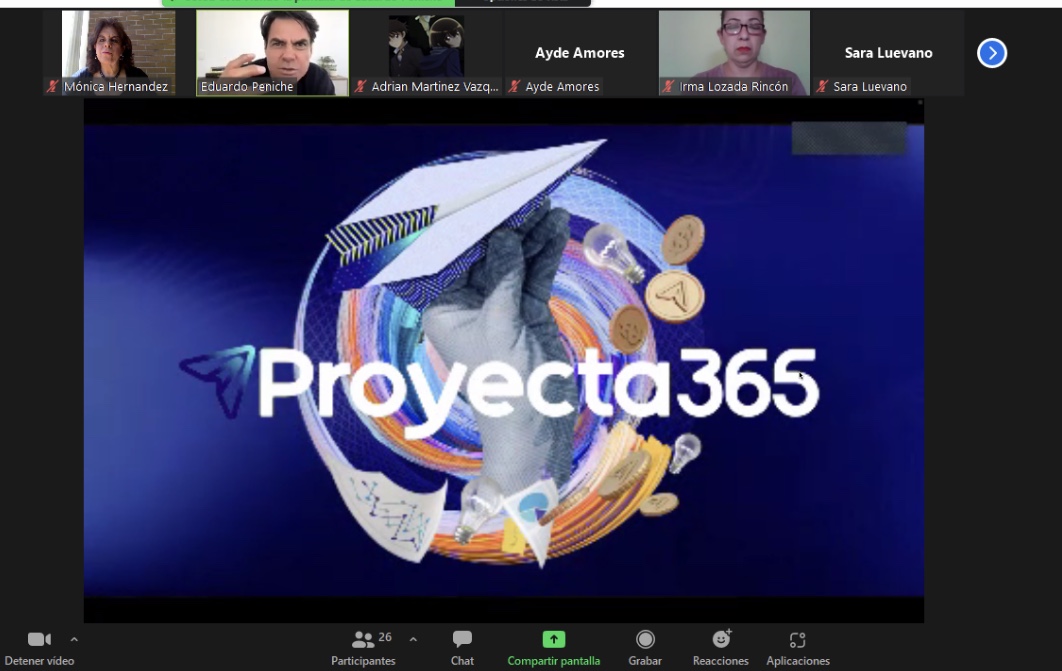
Task: Click the Proyecta365 paper plane logo
Action: 218,381
